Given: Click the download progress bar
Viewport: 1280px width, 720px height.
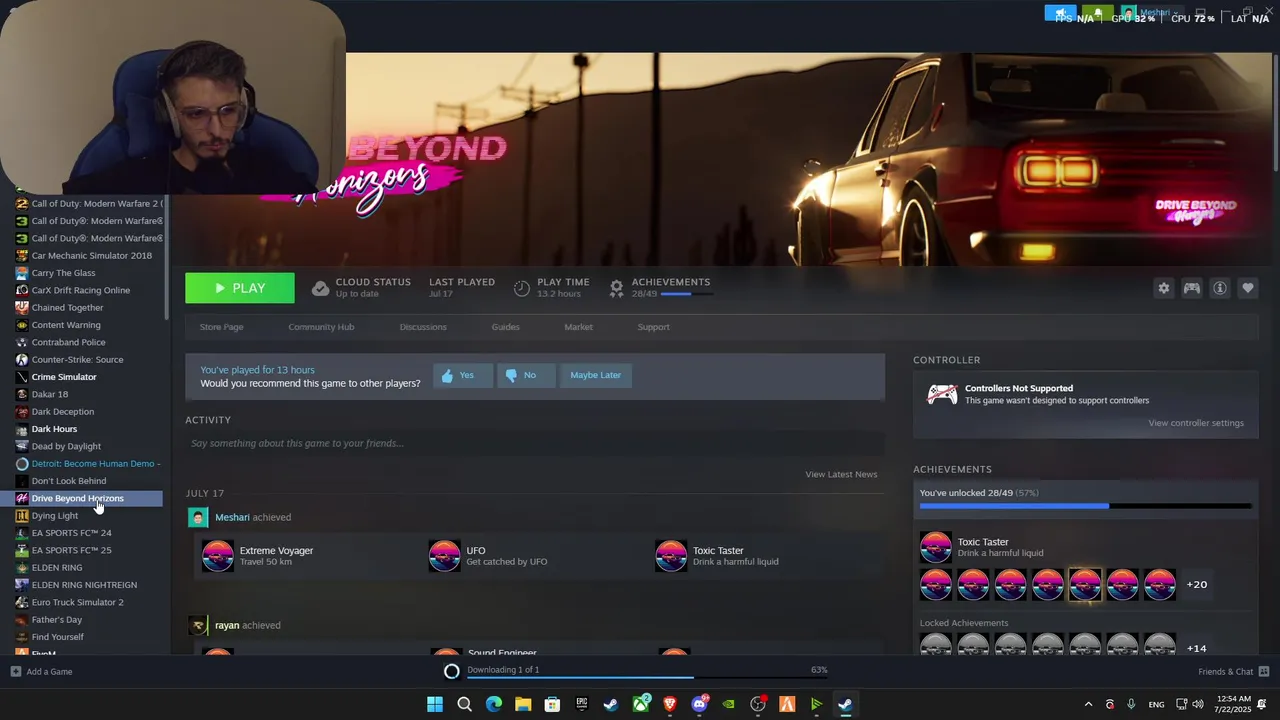Looking at the screenshot, I should click(647, 679).
